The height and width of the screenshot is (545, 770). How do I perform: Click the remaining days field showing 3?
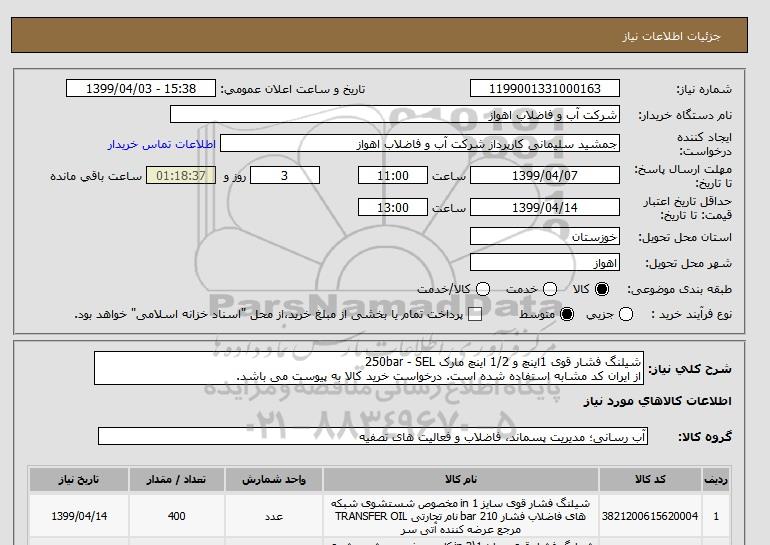pyautogui.click(x=285, y=176)
